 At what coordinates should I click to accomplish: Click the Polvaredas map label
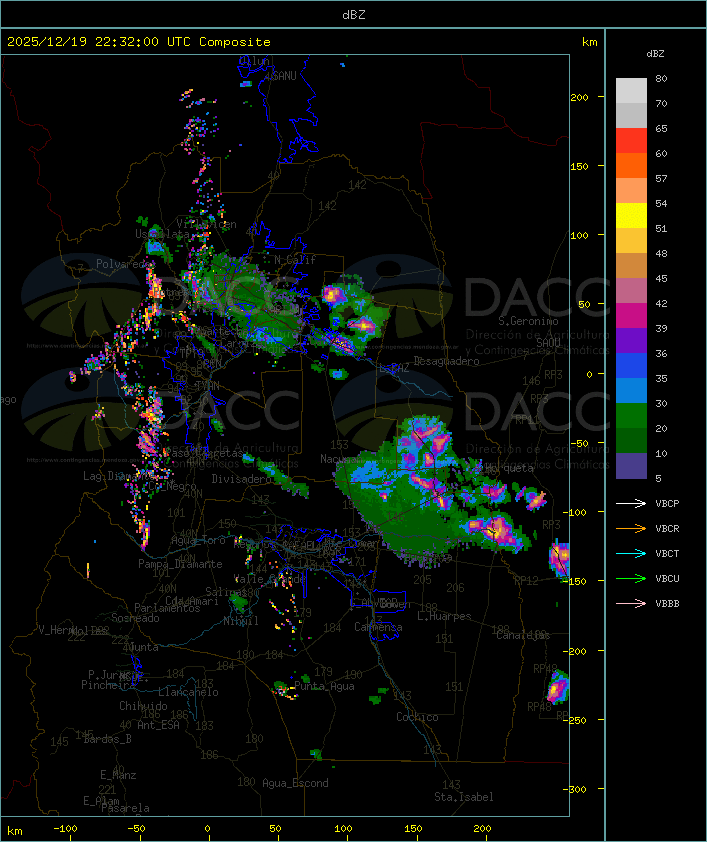pyautogui.click(x=124, y=264)
